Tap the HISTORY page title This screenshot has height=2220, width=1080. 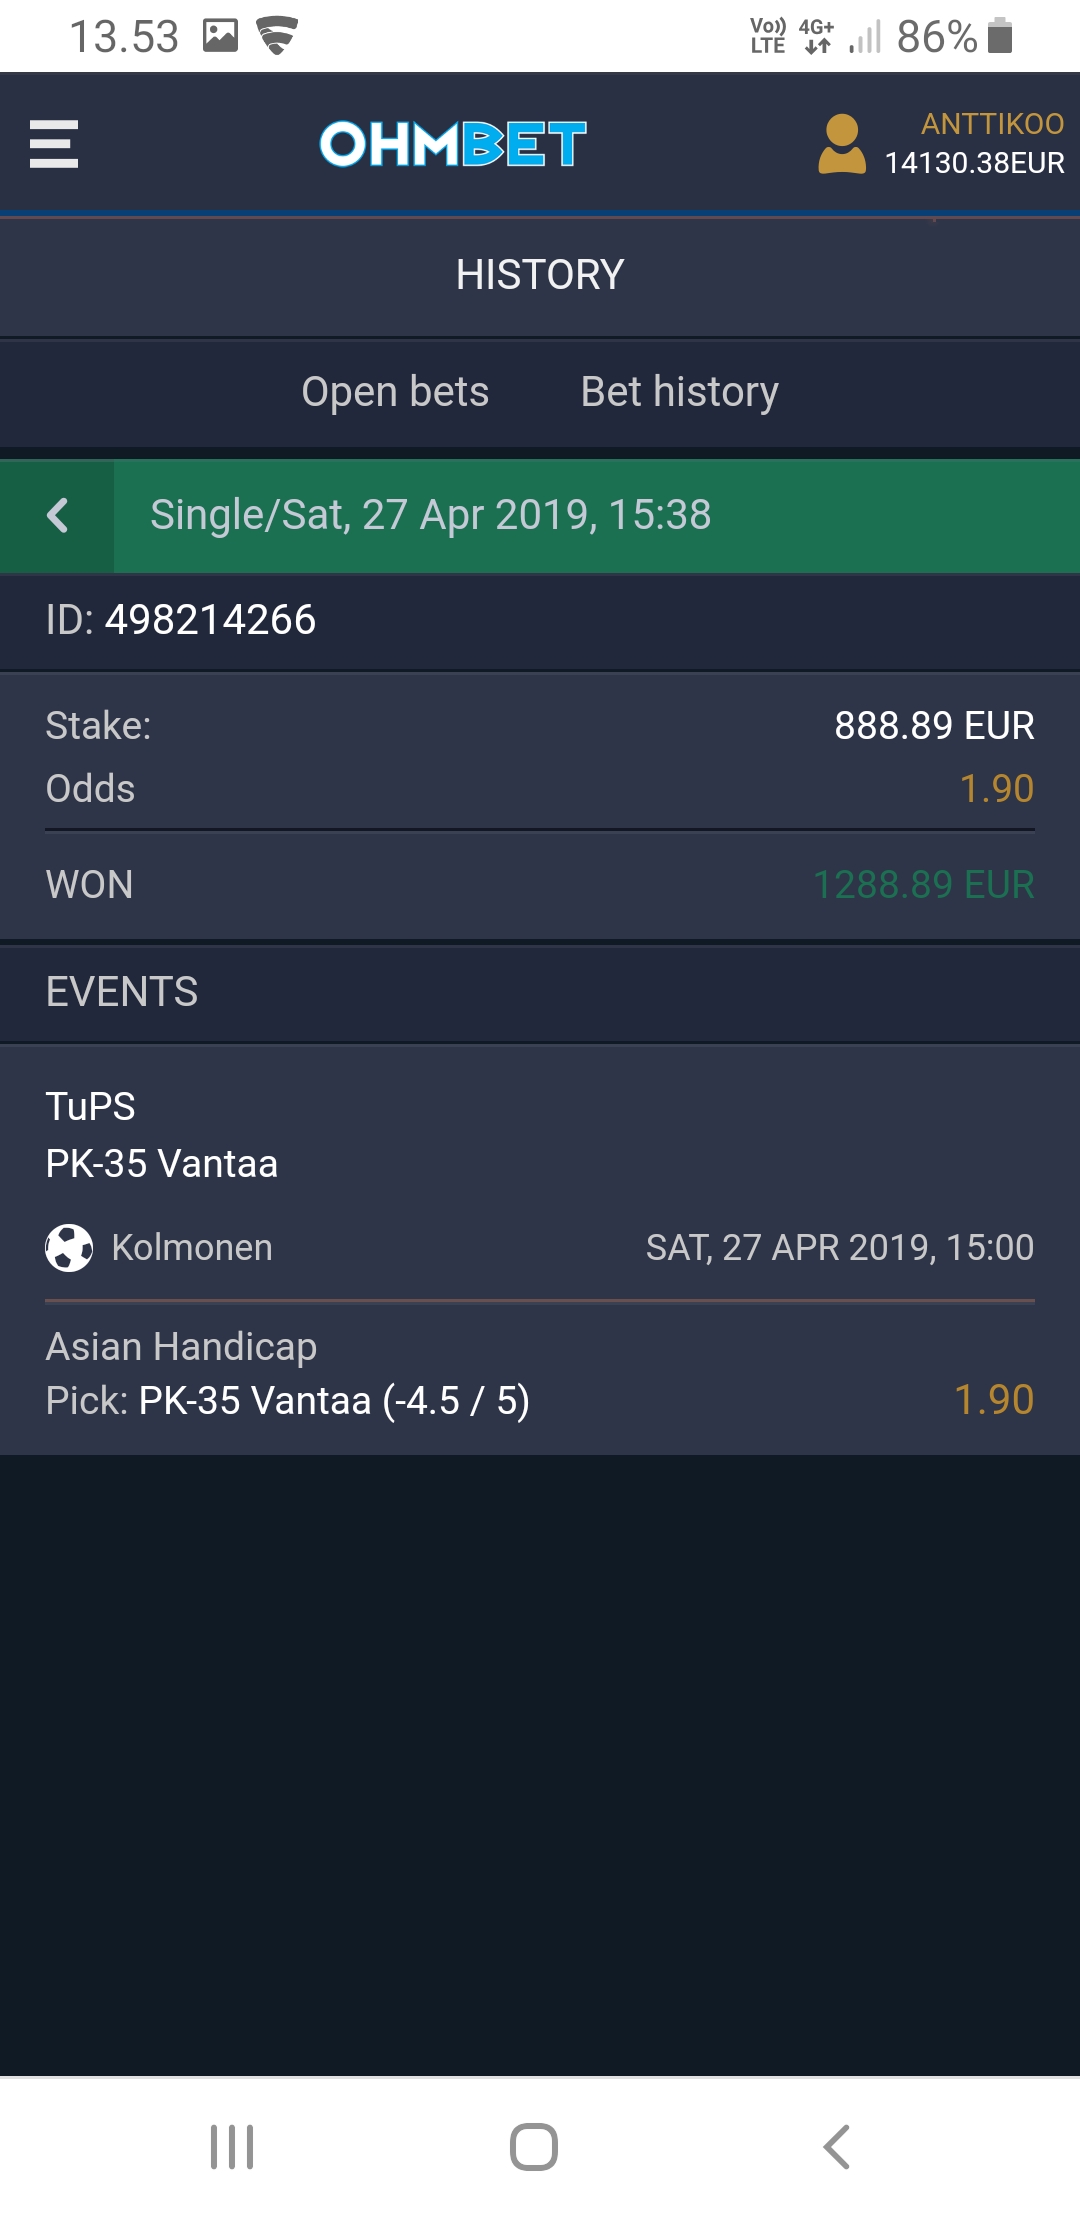pyautogui.click(x=540, y=275)
